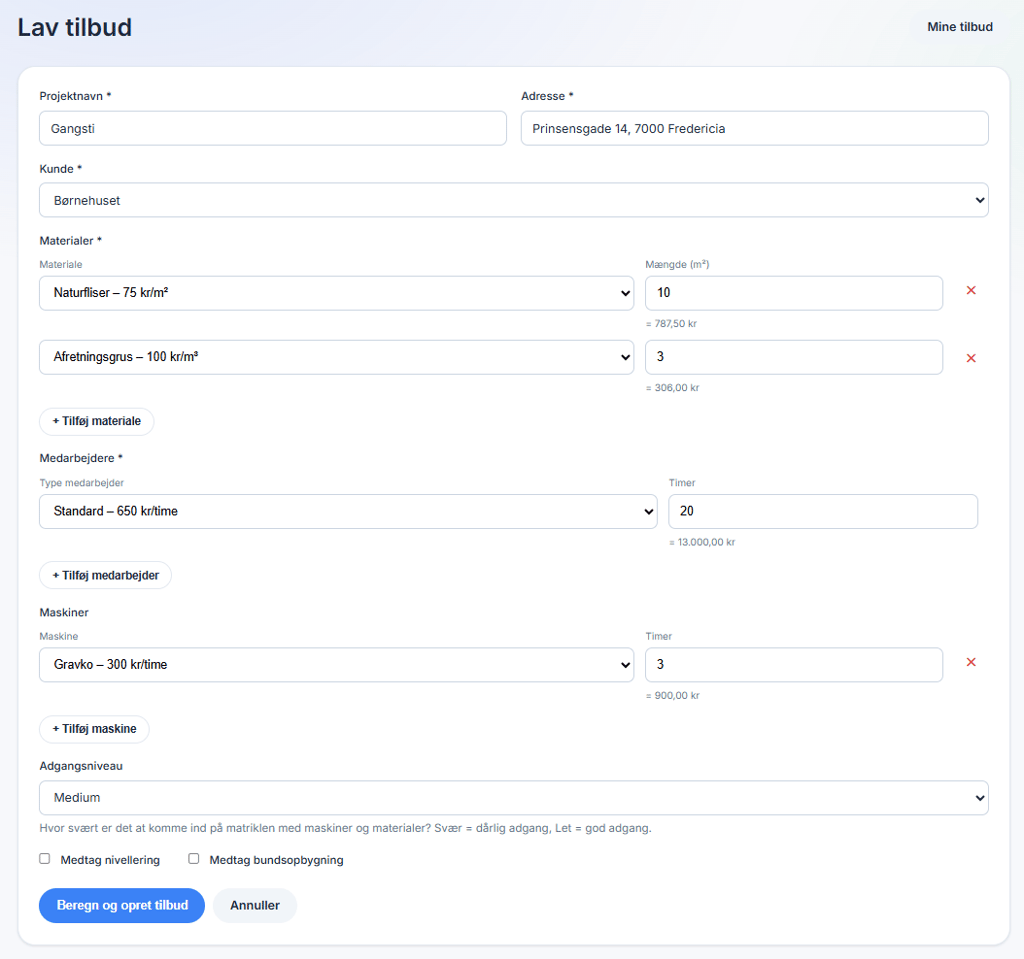This screenshot has height=959, width=1024.
Task: Click into the Adresse input field
Action: 754,128
